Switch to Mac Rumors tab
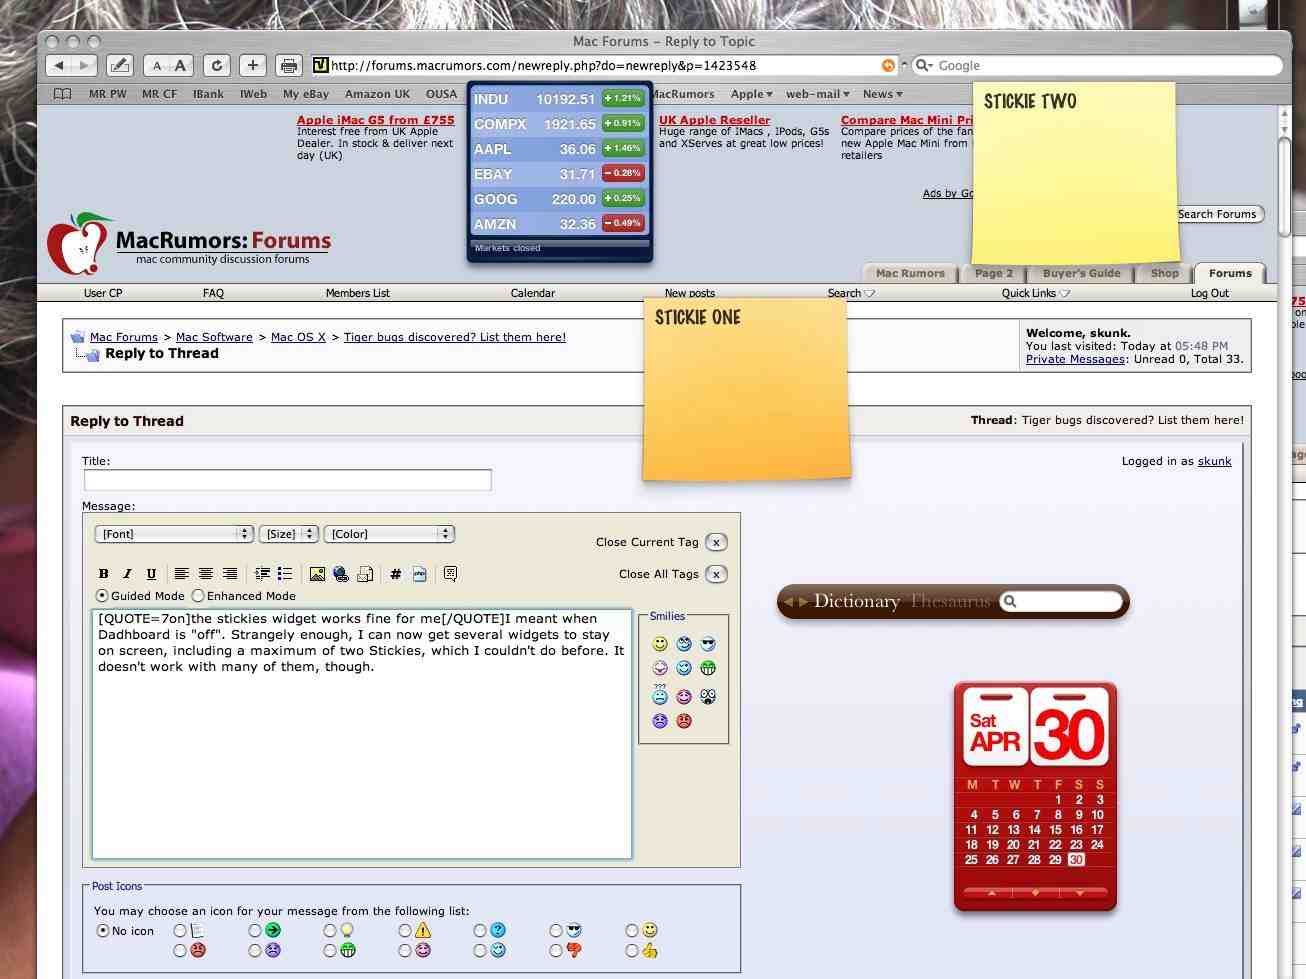Viewport: 1306px width, 979px height. [x=910, y=273]
